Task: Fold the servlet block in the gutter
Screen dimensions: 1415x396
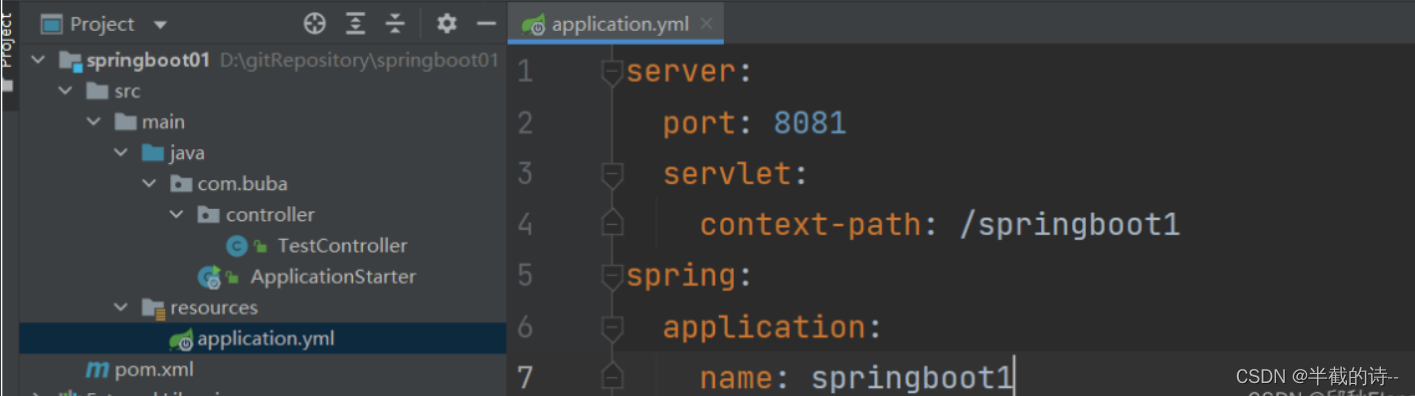Action: tap(611, 175)
